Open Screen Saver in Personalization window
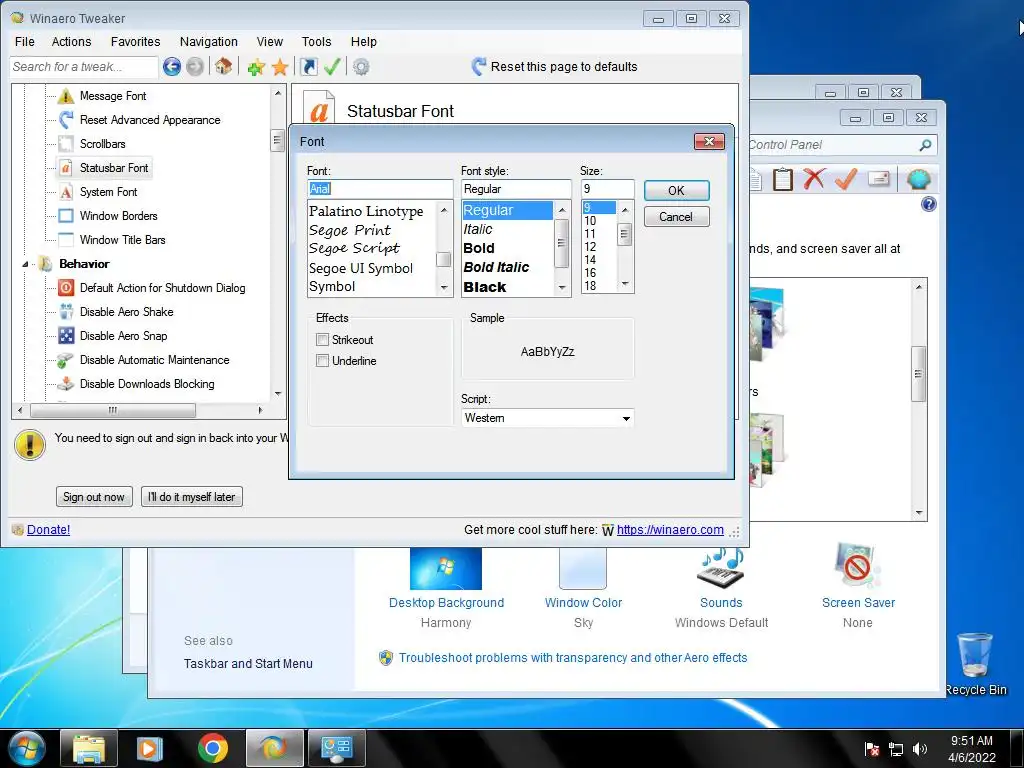This screenshot has height=768, width=1024. point(858,603)
